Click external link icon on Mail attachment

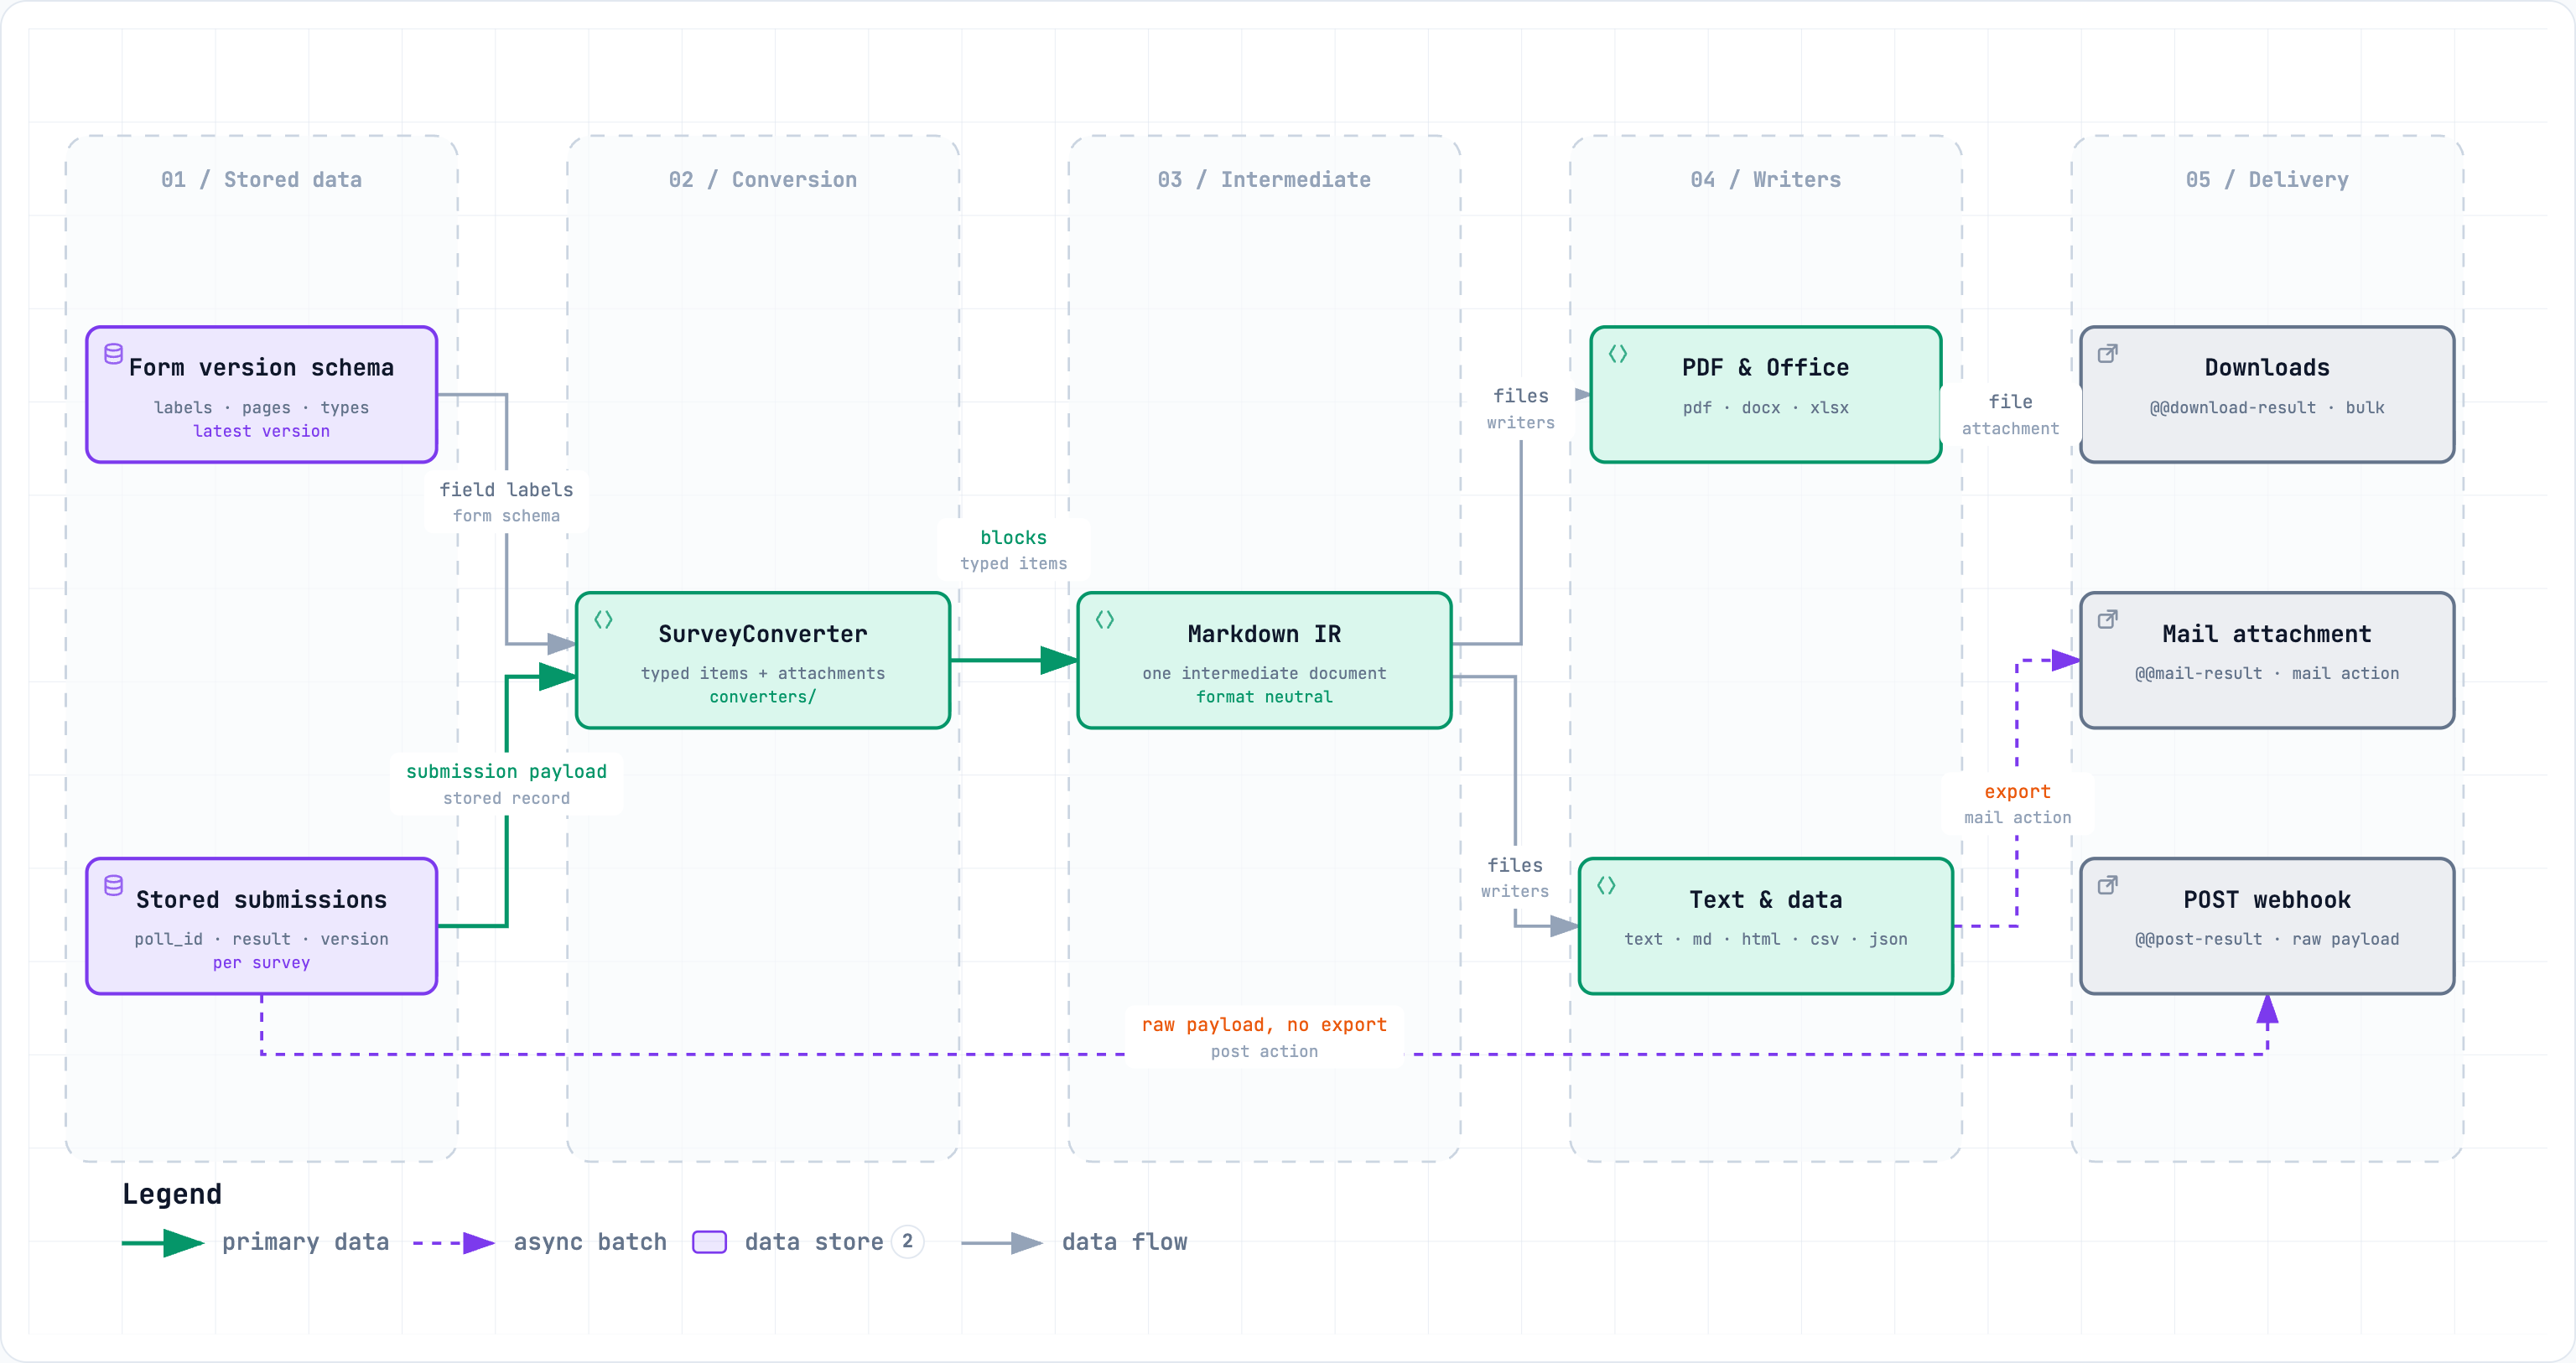tap(2107, 620)
